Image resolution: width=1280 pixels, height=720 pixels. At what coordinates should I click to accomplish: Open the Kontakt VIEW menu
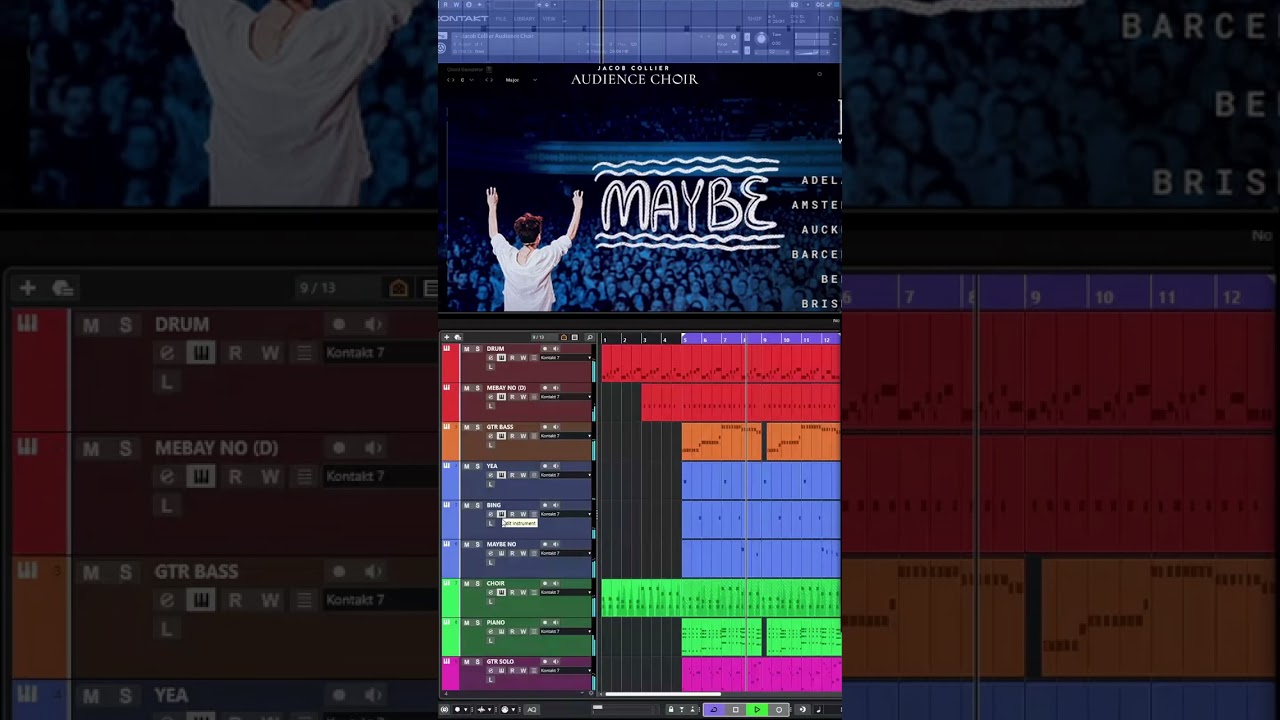(549, 19)
